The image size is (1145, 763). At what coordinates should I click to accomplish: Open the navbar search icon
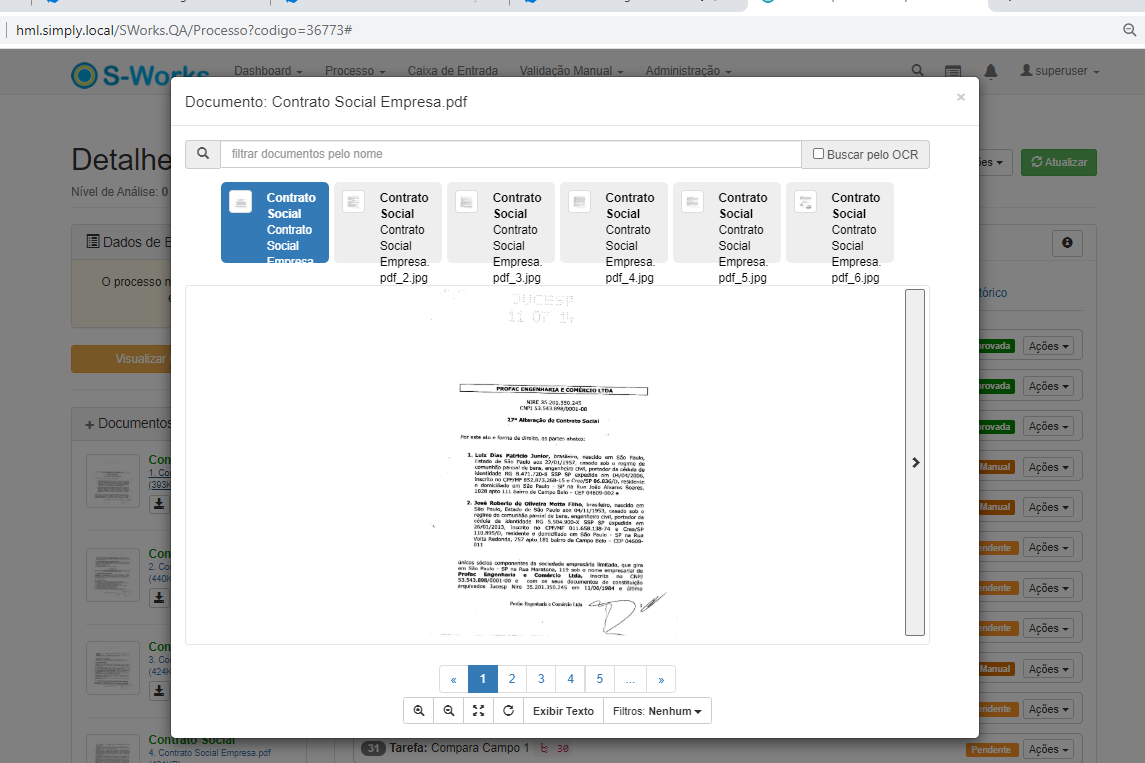pyautogui.click(x=917, y=70)
